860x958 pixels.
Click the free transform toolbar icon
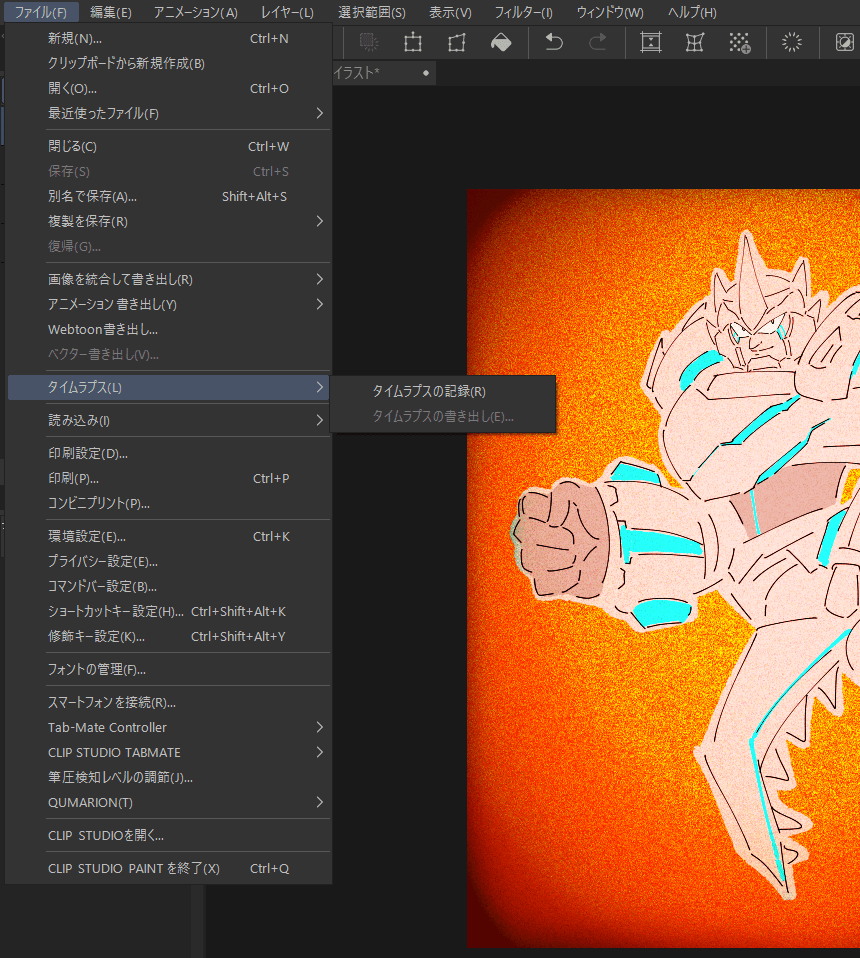[x=456, y=43]
